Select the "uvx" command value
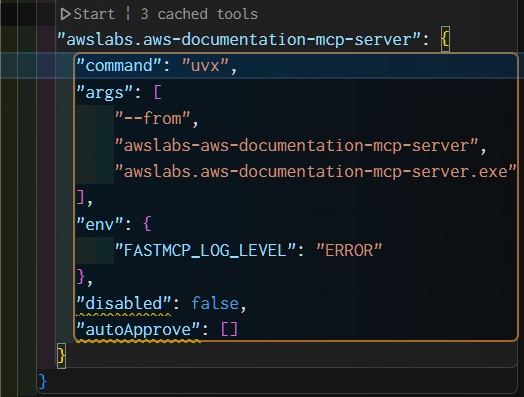Viewport: 524px width, 397px height. click(x=205, y=65)
